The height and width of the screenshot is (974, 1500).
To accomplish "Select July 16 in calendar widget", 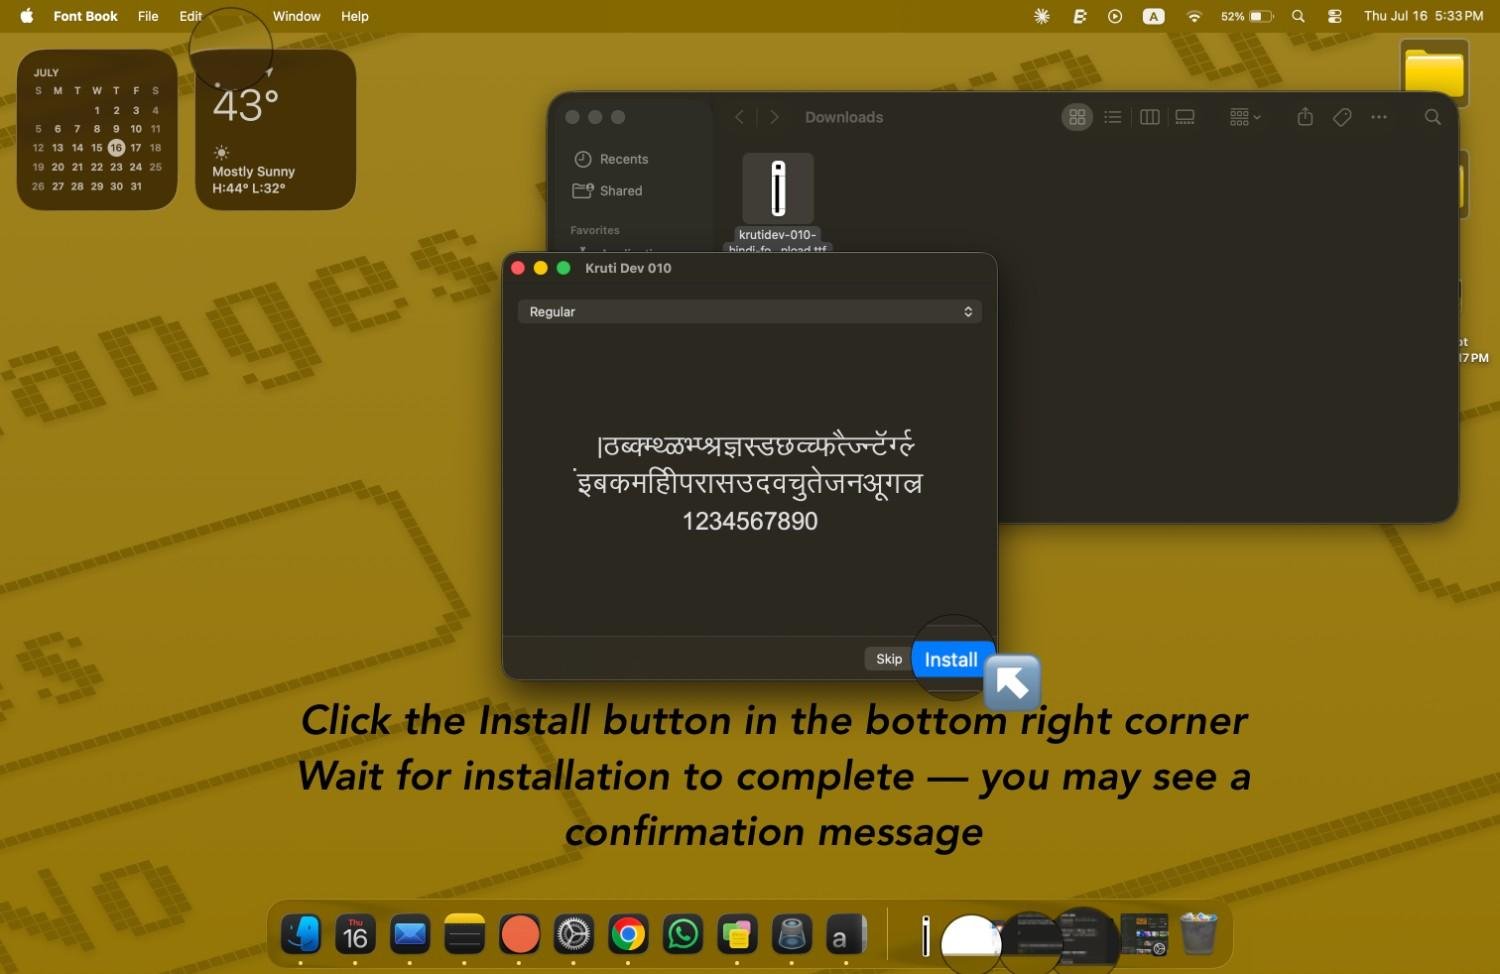I will click(116, 148).
